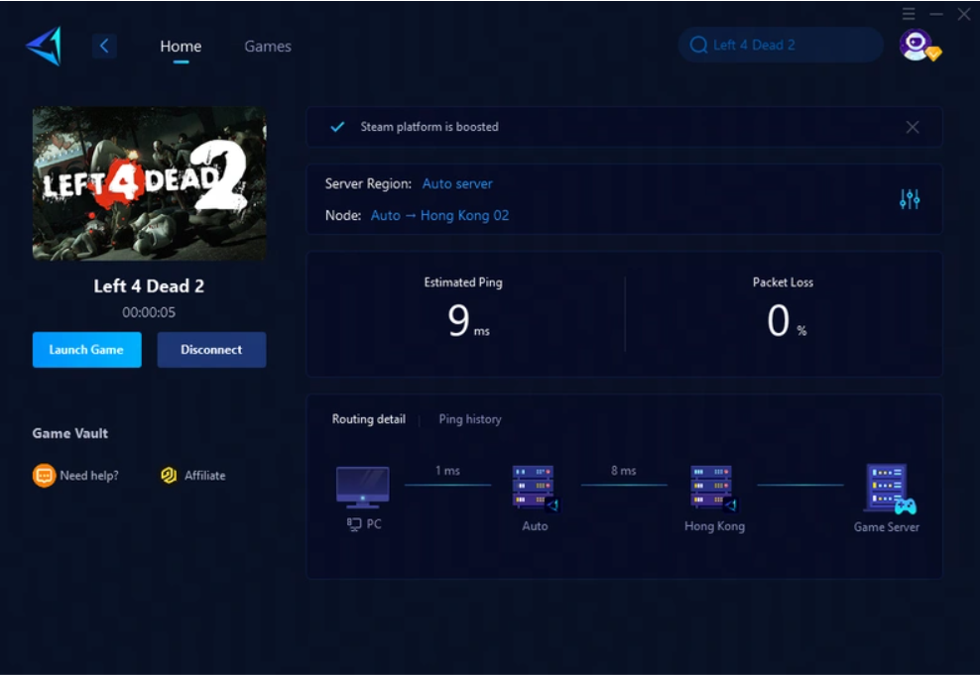This screenshot has height=675, width=980.
Task: Open the hamburger menu icon
Action: (x=909, y=14)
